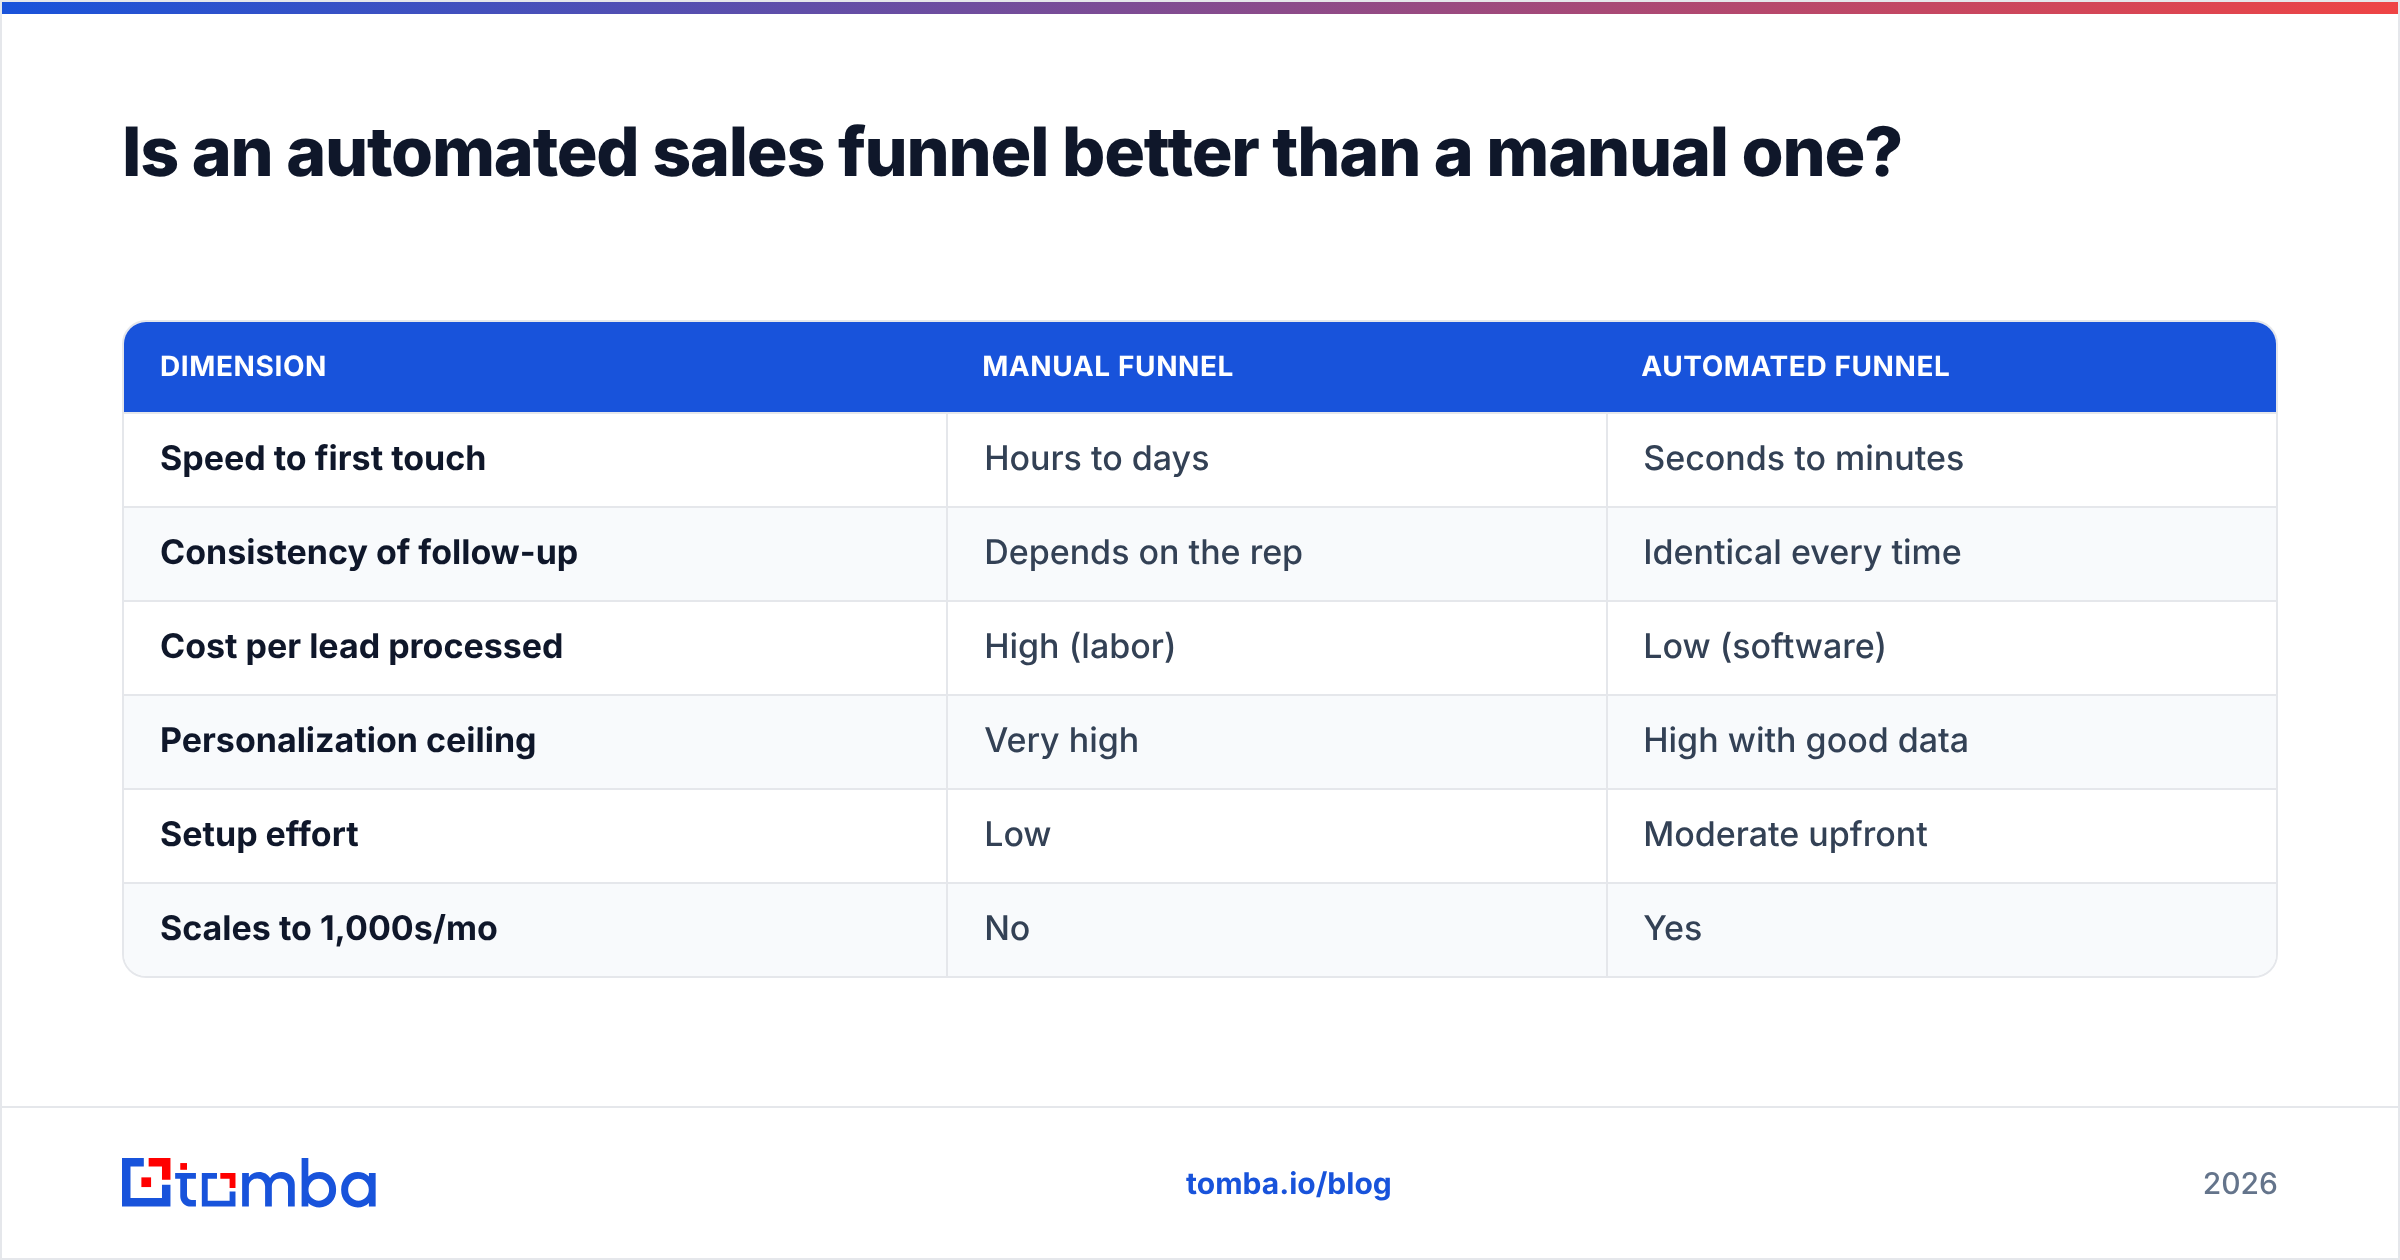Screen dimensions: 2400x1260
Task: Select the 'Speed to first touch' row label
Action: (323, 458)
